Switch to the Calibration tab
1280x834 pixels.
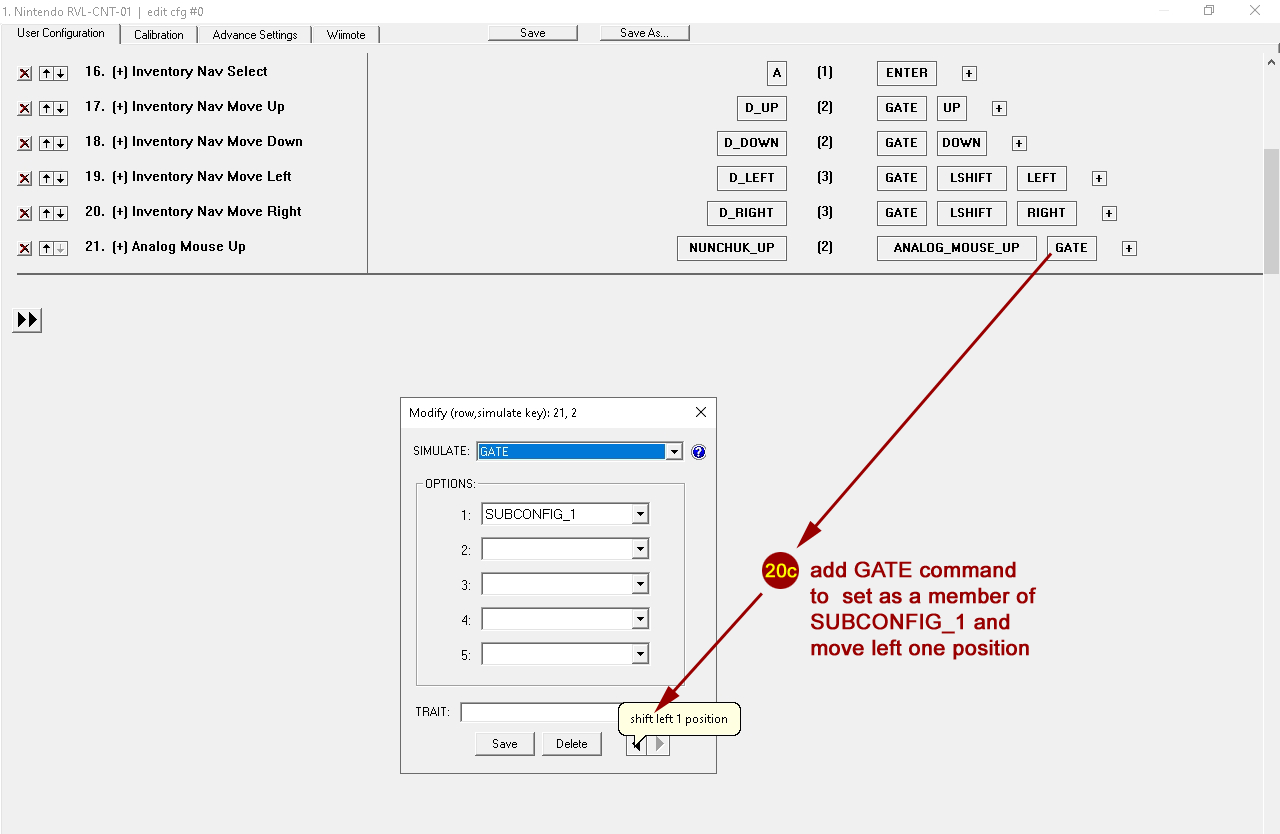point(159,35)
